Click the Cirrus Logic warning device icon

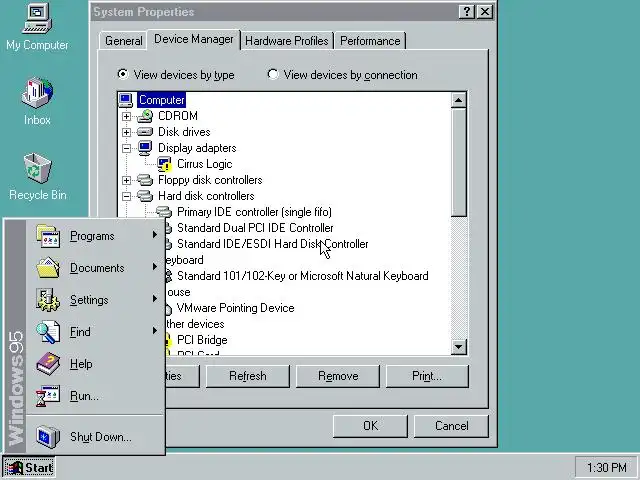[164, 164]
